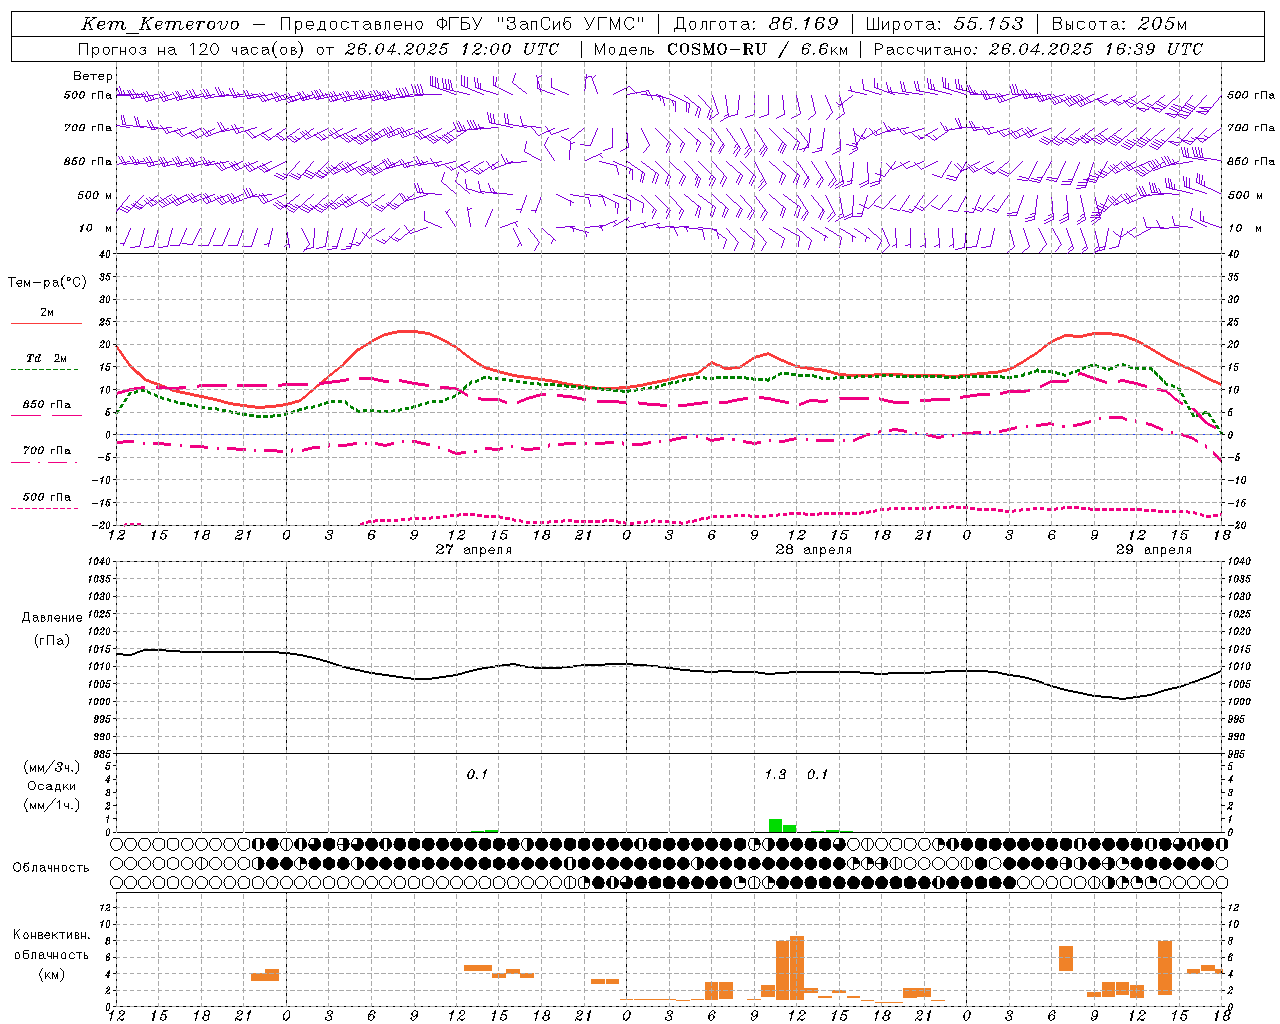1280x1024 pixels.
Task: Select the model label COSMO-RU / 6.6км
Action: (x=758, y=49)
